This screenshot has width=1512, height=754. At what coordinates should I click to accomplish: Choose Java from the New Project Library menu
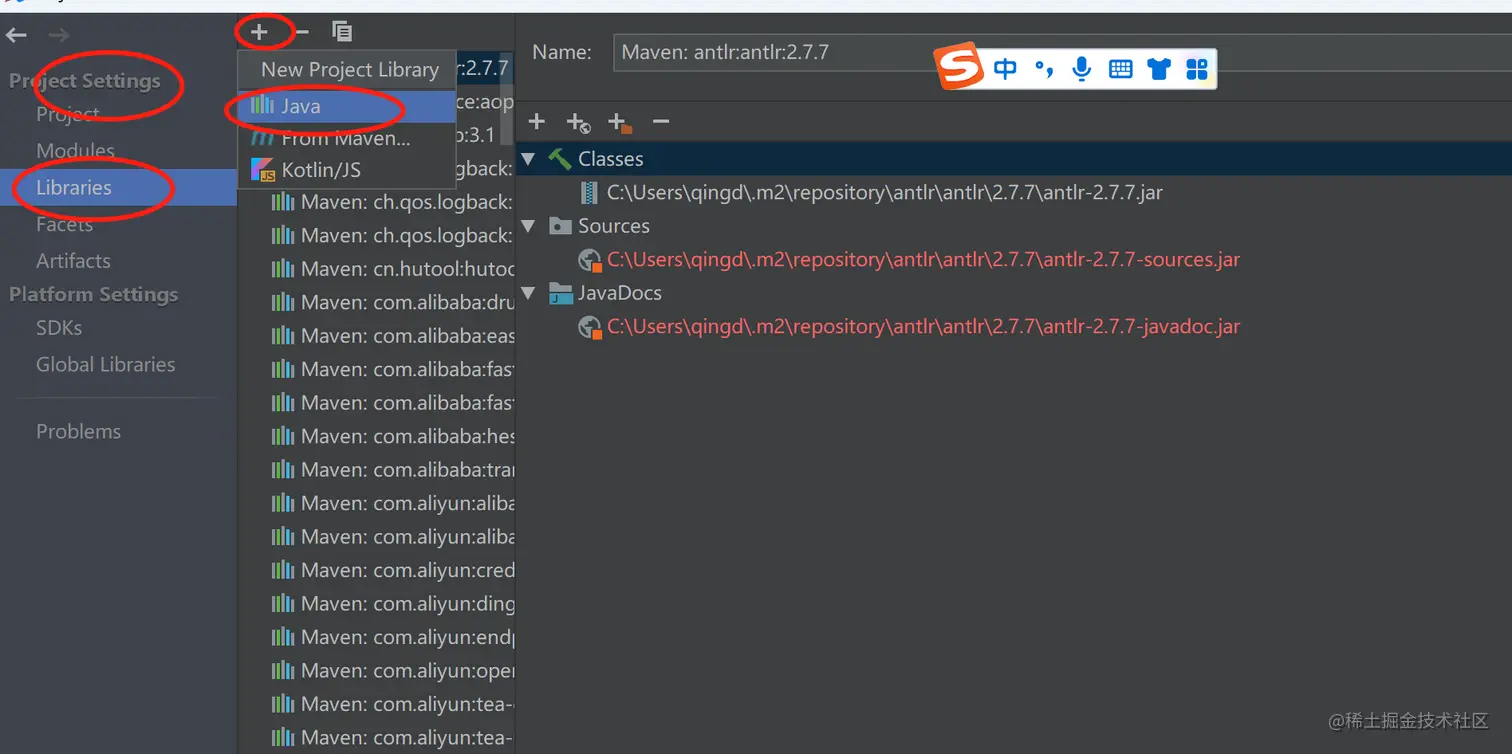click(347, 106)
